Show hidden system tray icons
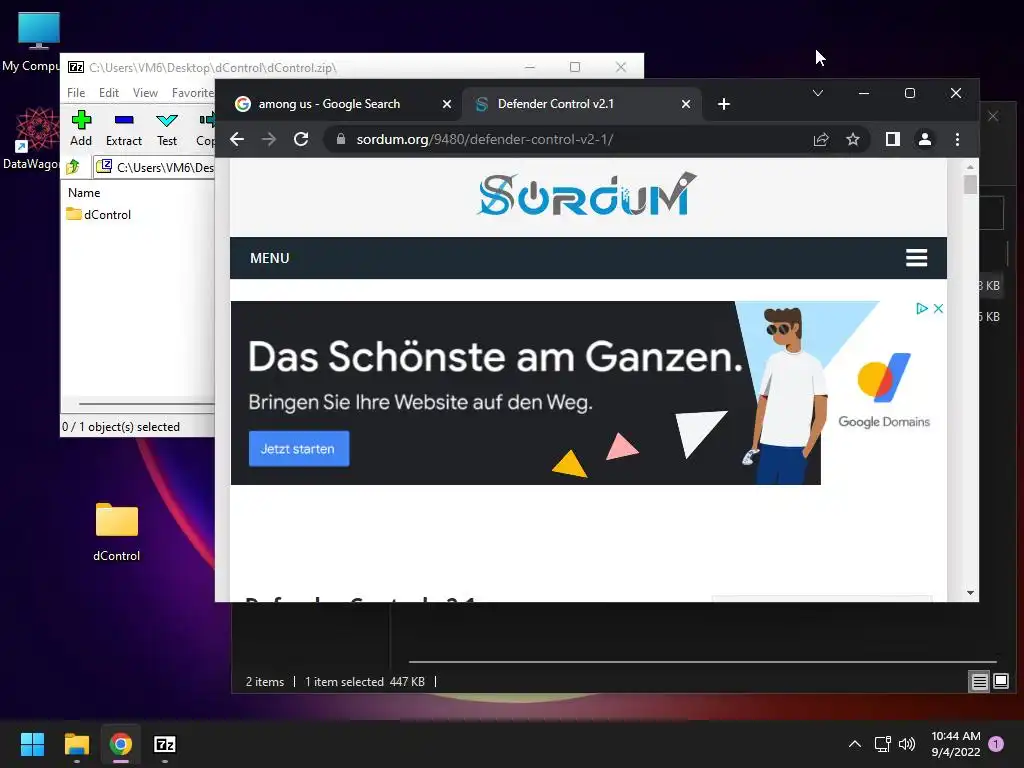The width and height of the screenshot is (1024, 768). pos(855,744)
